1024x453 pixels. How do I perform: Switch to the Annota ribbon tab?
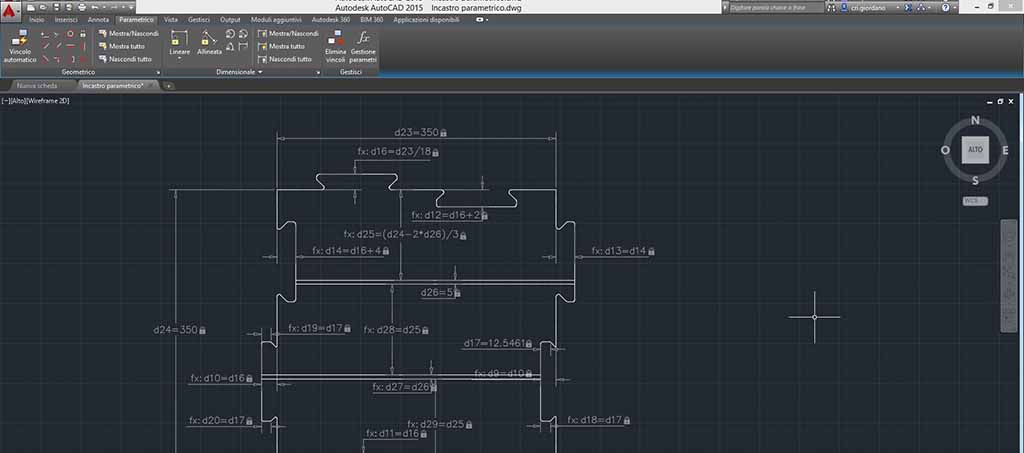click(98, 20)
